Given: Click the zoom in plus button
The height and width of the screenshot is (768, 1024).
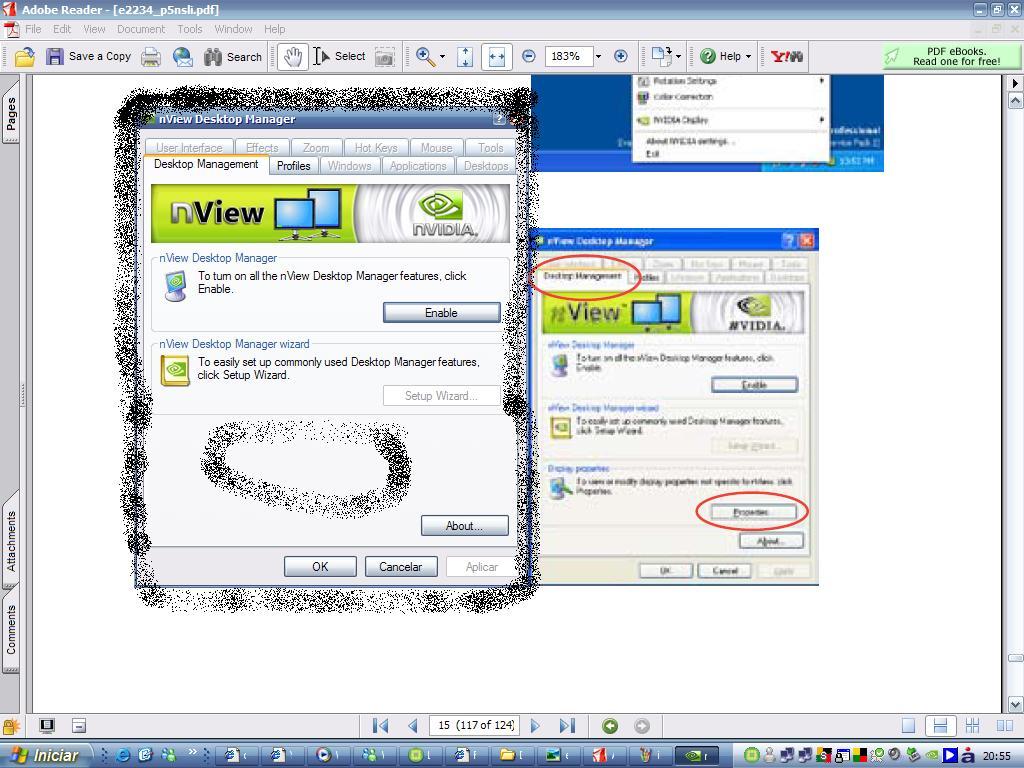Looking at the screenshot, I should click(x=621, y=57).
